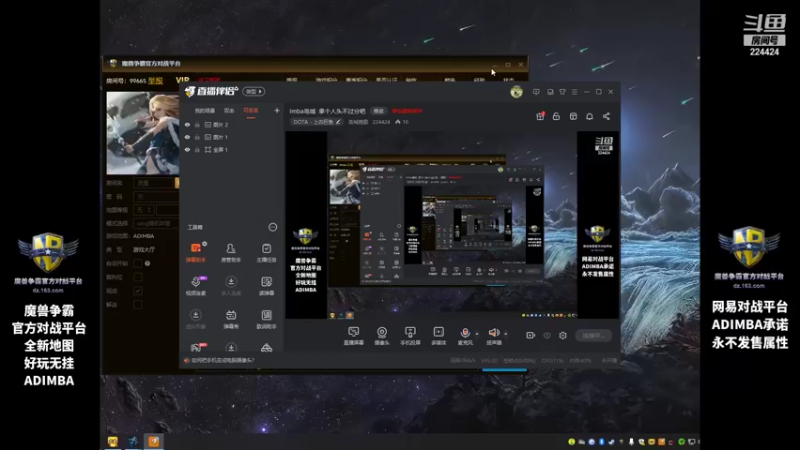The height and width of the screenshot is (450, 800).
Task: Click the share icon at top right of room info
Action: click(606, 116)
